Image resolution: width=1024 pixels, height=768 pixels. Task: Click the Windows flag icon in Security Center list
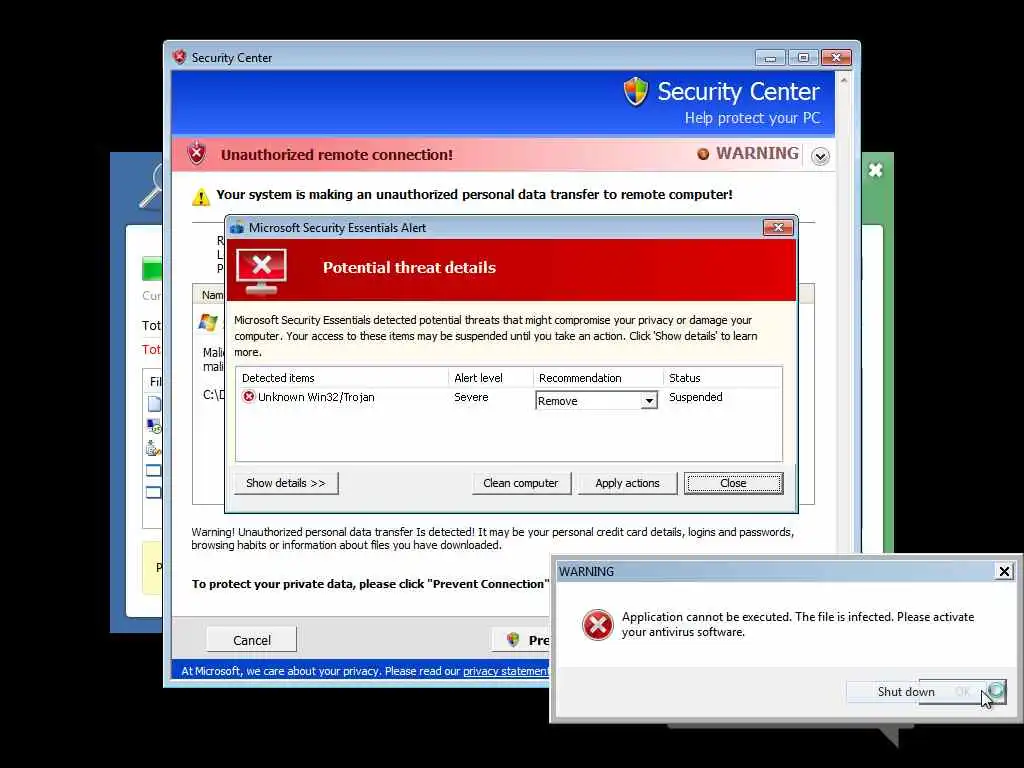(208, 322)
